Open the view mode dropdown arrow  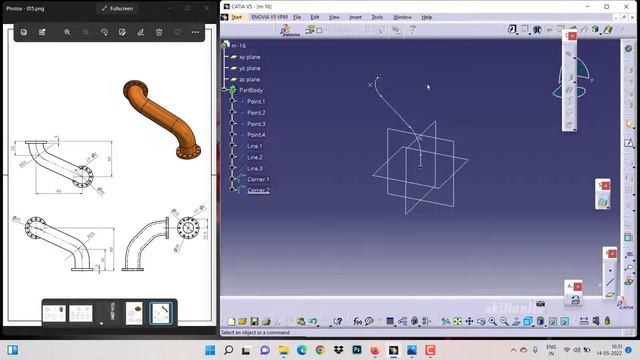[546, 325]
